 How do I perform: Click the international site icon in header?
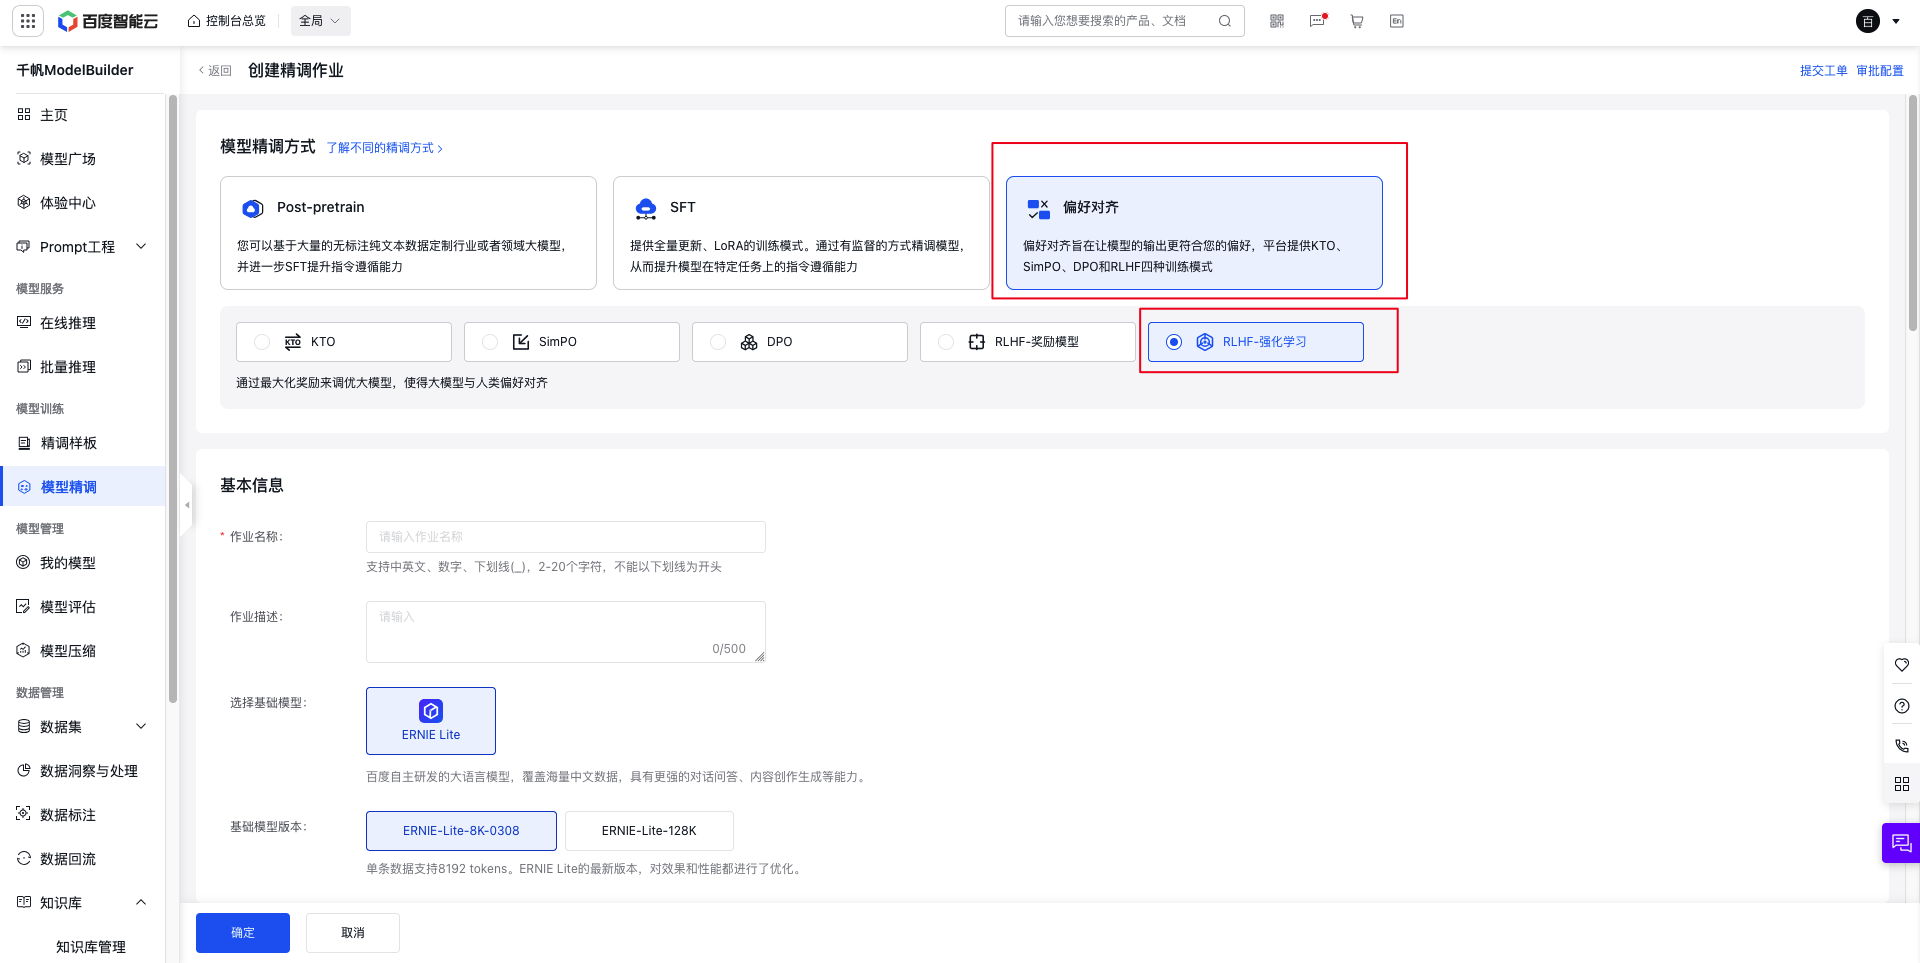1397,21
